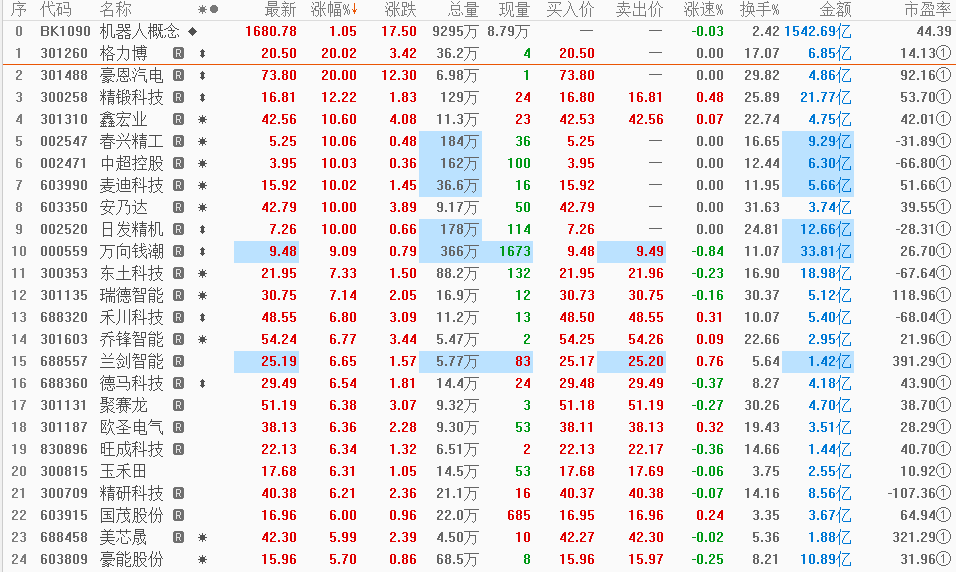Select stock code 603990
Screen dimensions: 956x572
[x=64, y=185]
